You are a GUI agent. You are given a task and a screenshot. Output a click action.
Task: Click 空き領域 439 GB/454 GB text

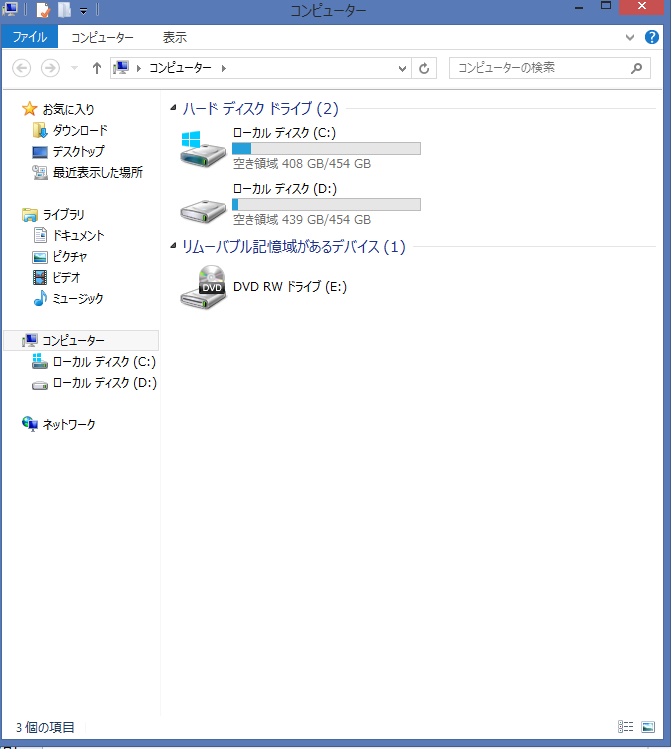point(302,220)
